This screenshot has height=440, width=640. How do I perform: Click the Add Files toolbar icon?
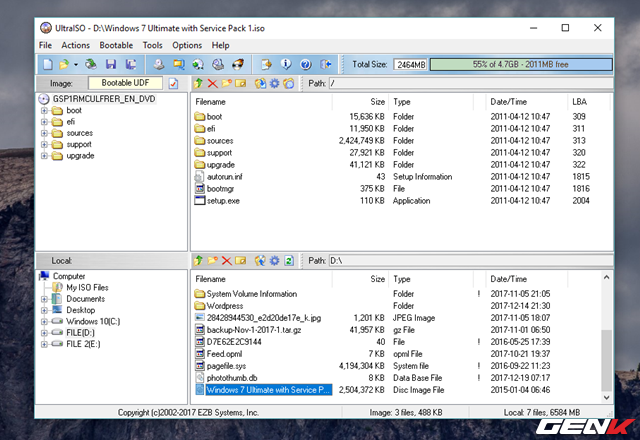coord(266,64)
